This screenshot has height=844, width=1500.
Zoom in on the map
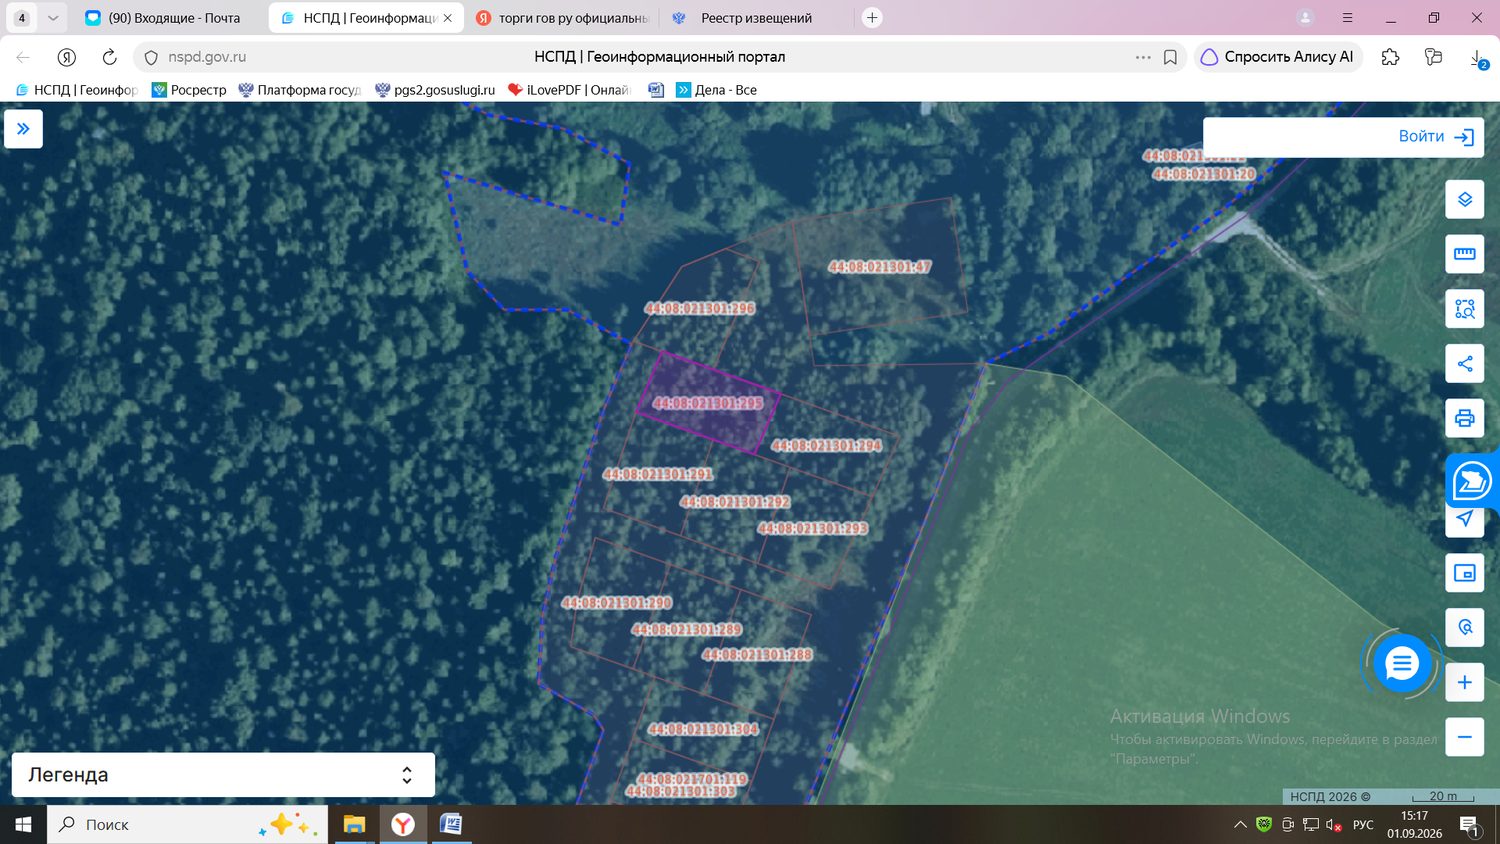tap(1464, 682)
